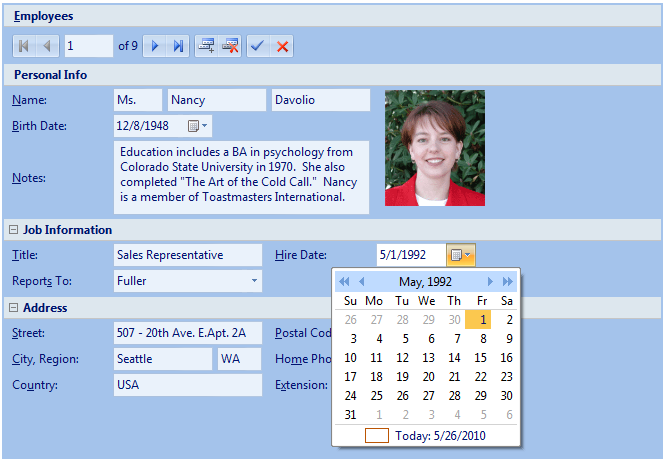Click the Title field with Sales Representative

tap(186, 255)
